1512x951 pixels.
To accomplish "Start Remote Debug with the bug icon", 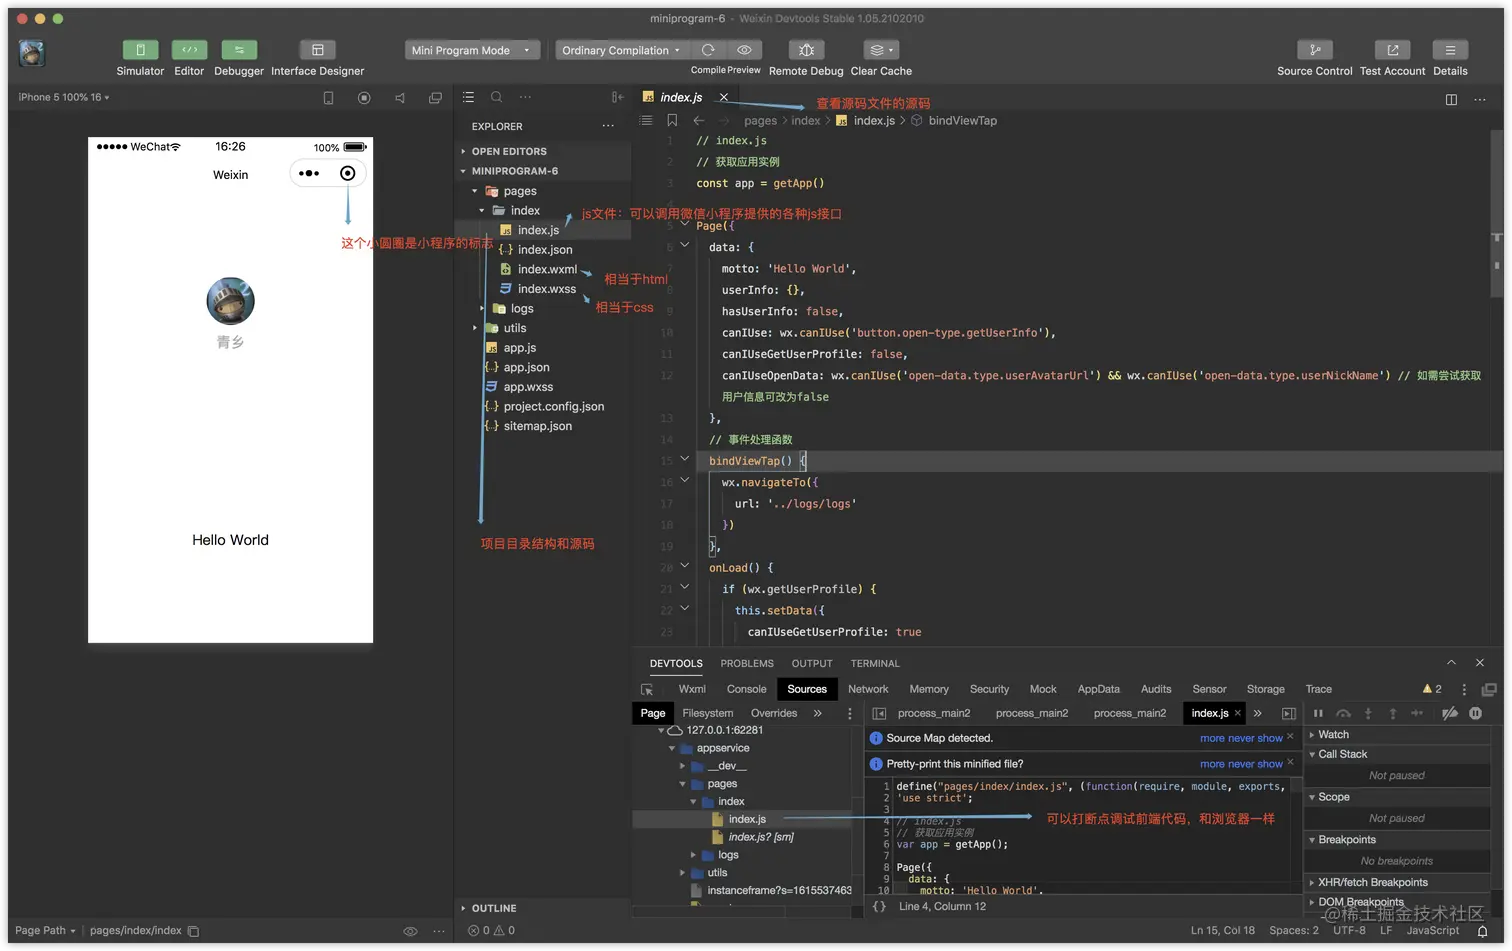I will (806, 50).
